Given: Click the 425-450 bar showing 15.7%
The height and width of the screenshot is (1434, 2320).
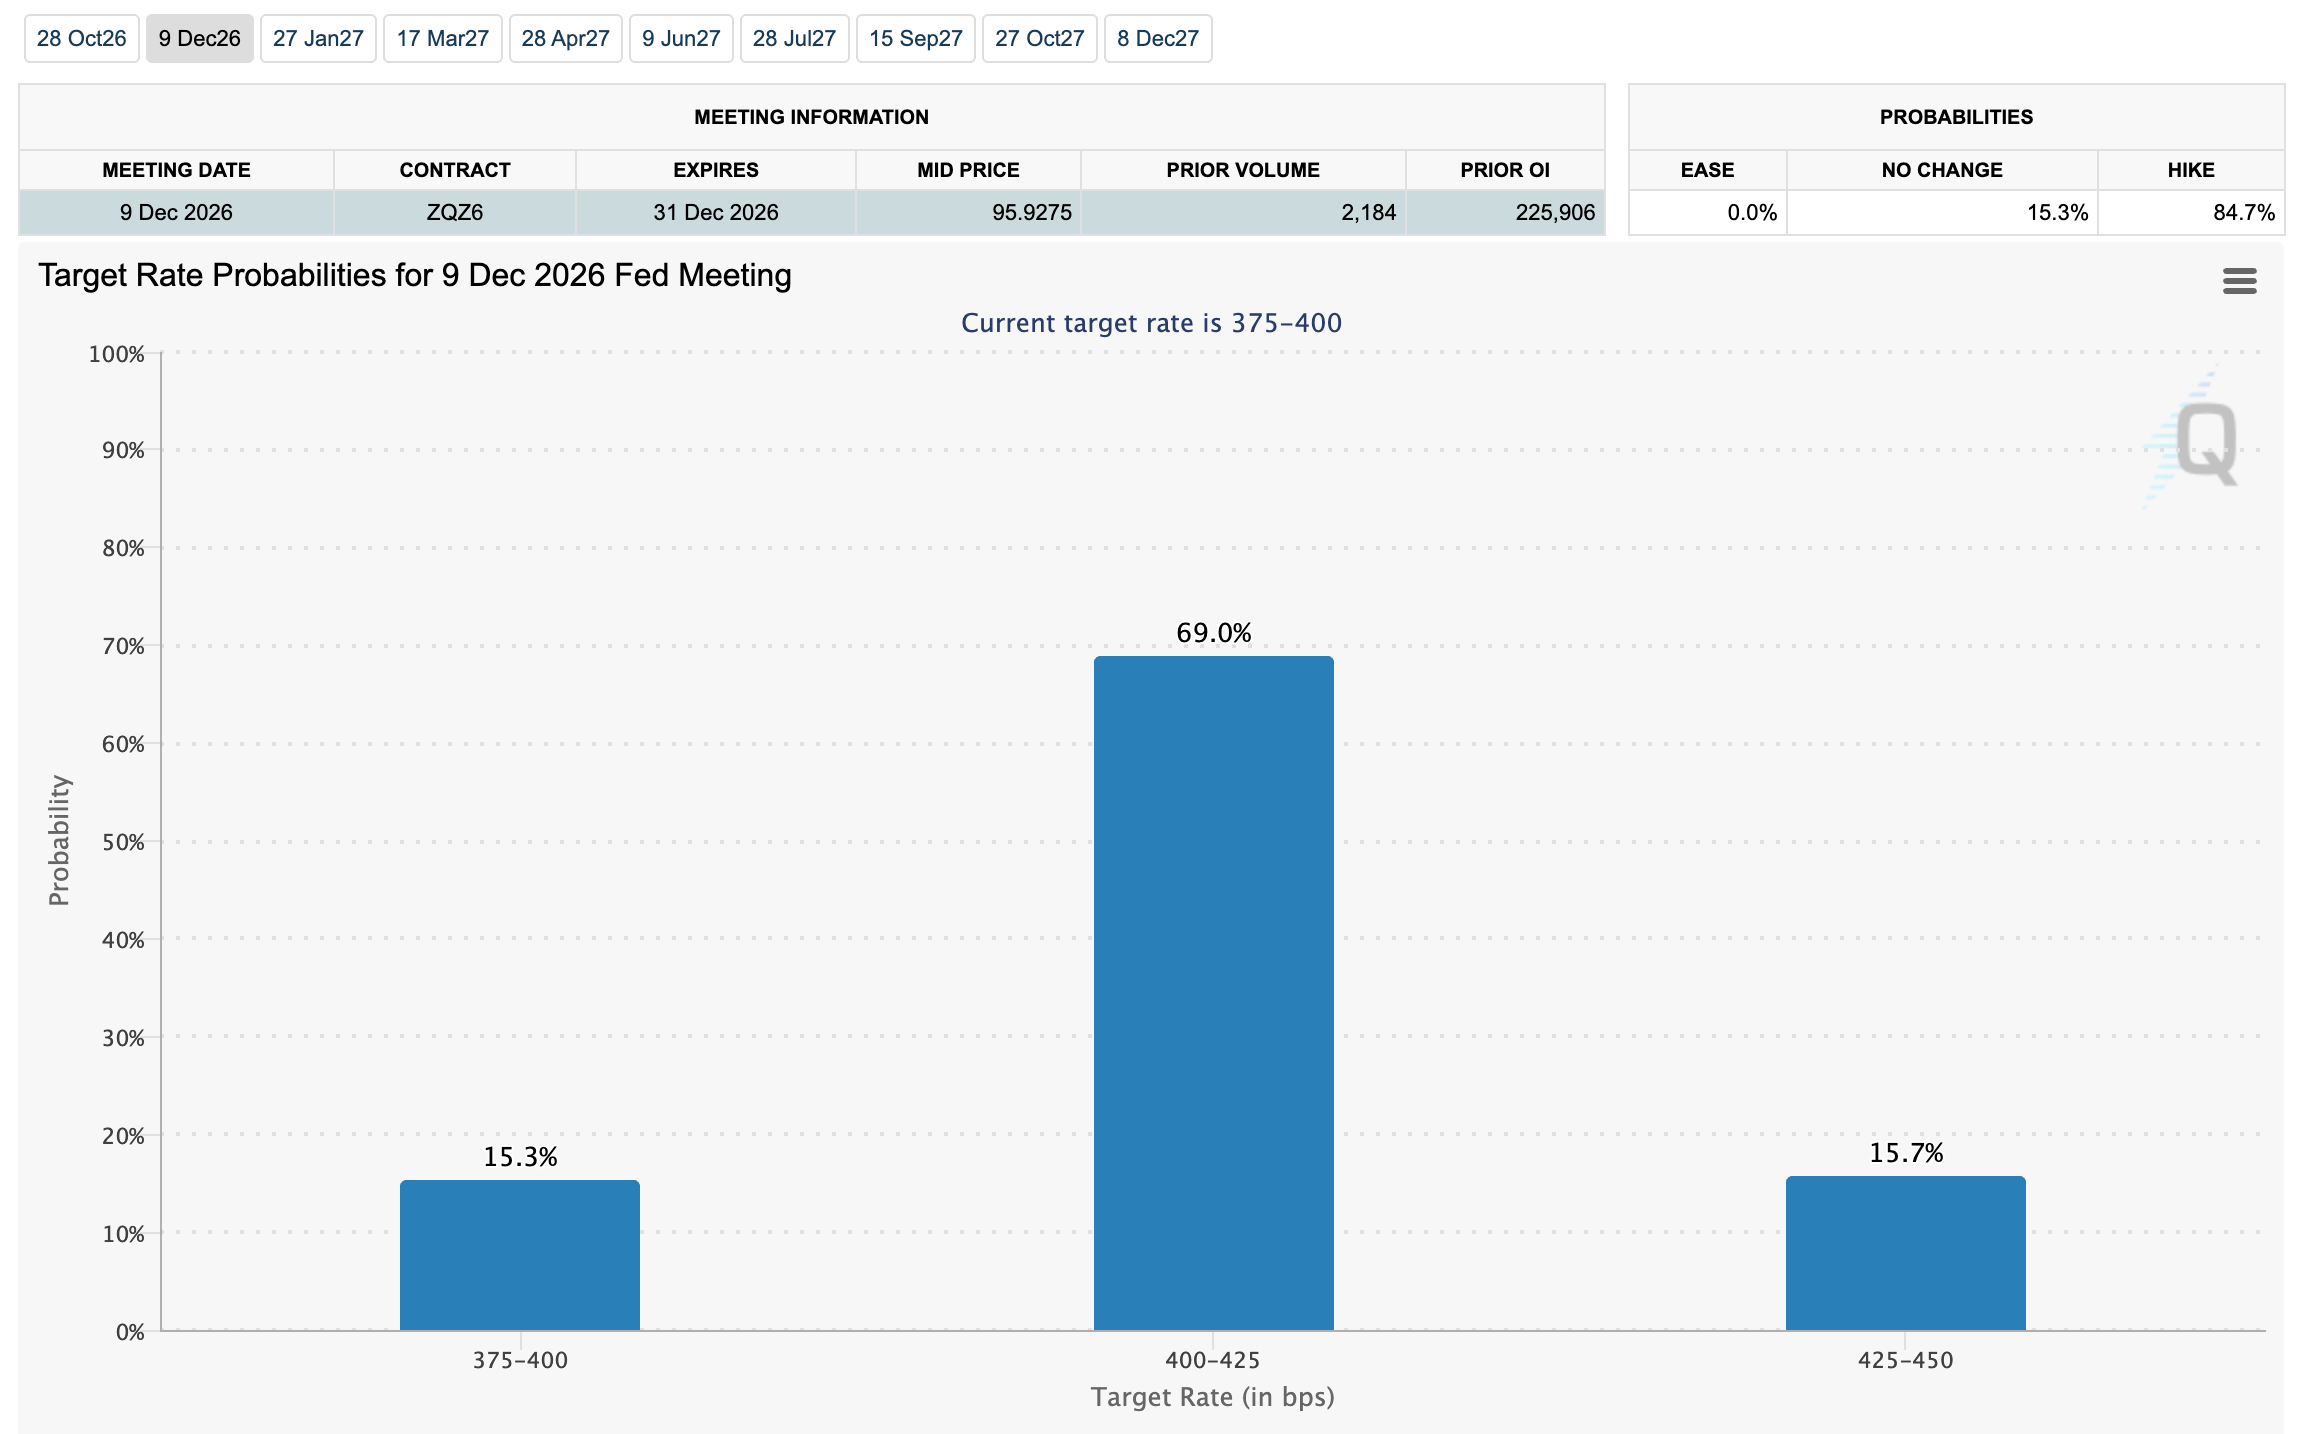Looking at the screenshot, I should click(1906, 1253).
